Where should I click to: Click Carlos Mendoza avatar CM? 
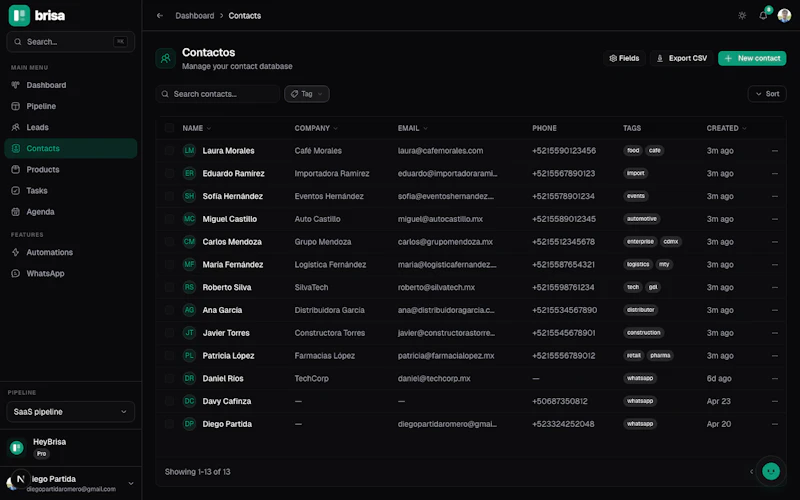click(189, 242)
